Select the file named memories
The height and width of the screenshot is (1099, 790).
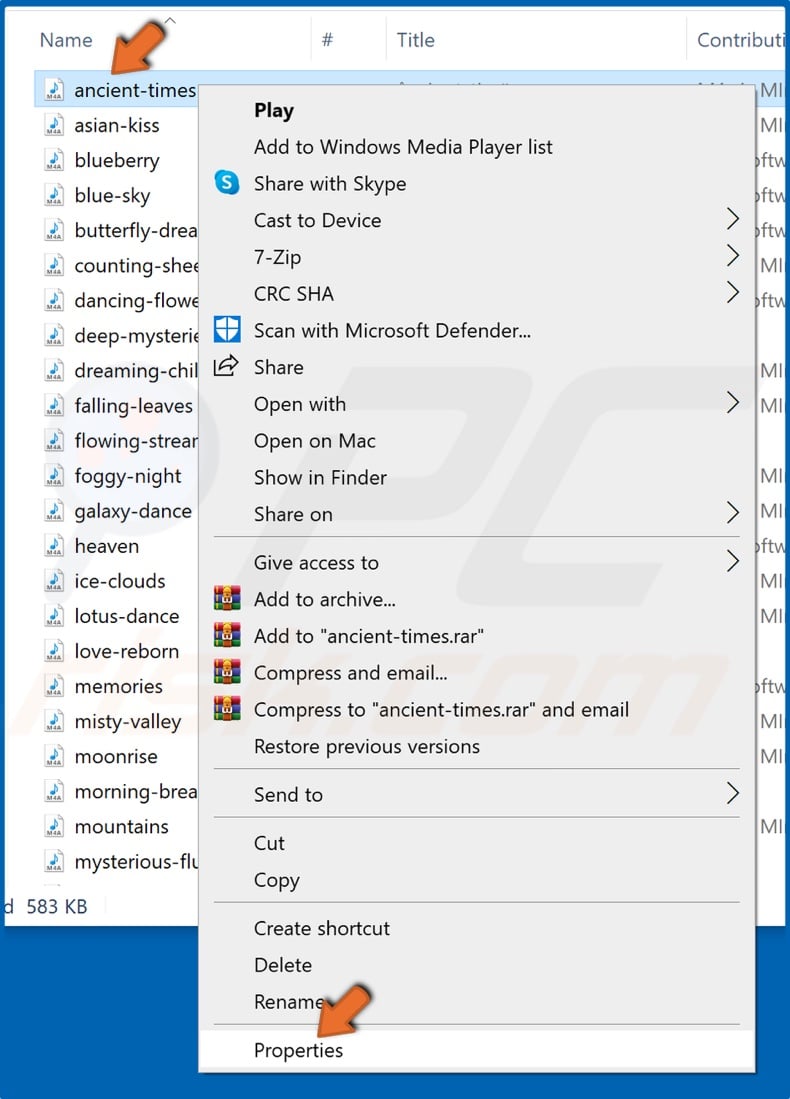point(118,686)
